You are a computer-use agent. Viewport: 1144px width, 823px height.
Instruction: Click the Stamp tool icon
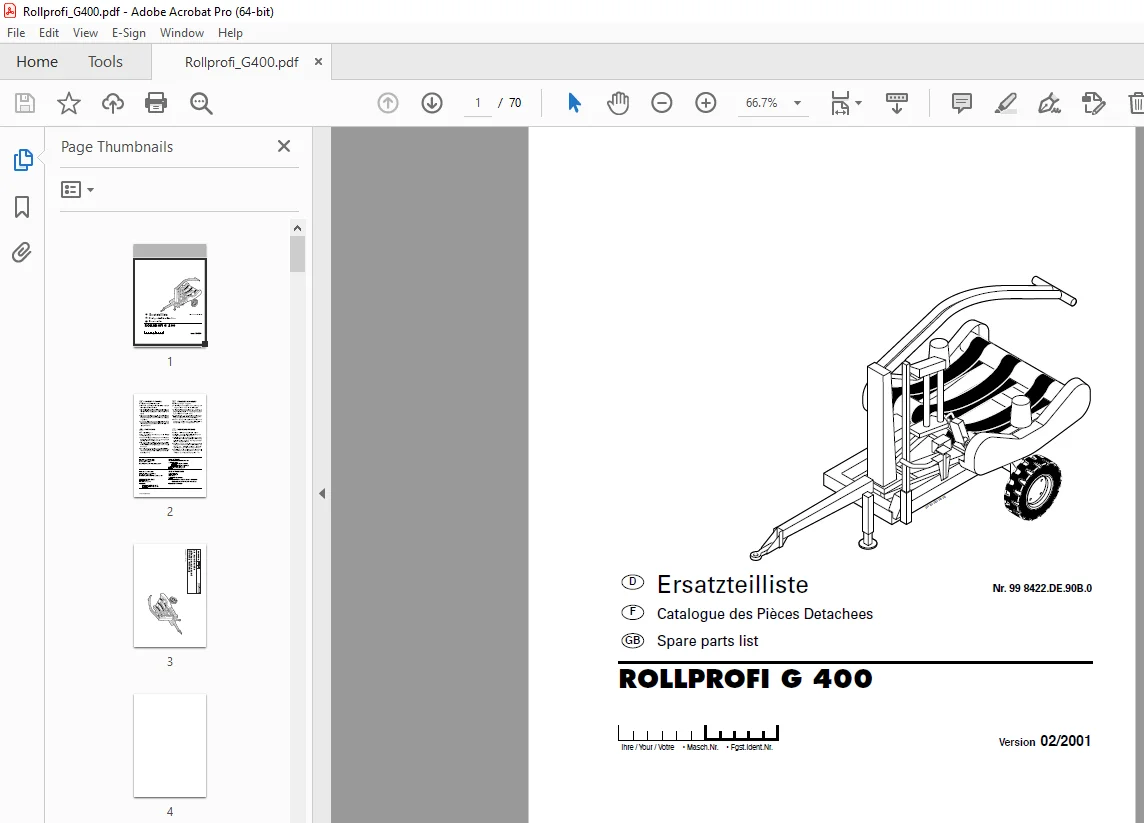pyautogui.click(x=1093, y=103)
